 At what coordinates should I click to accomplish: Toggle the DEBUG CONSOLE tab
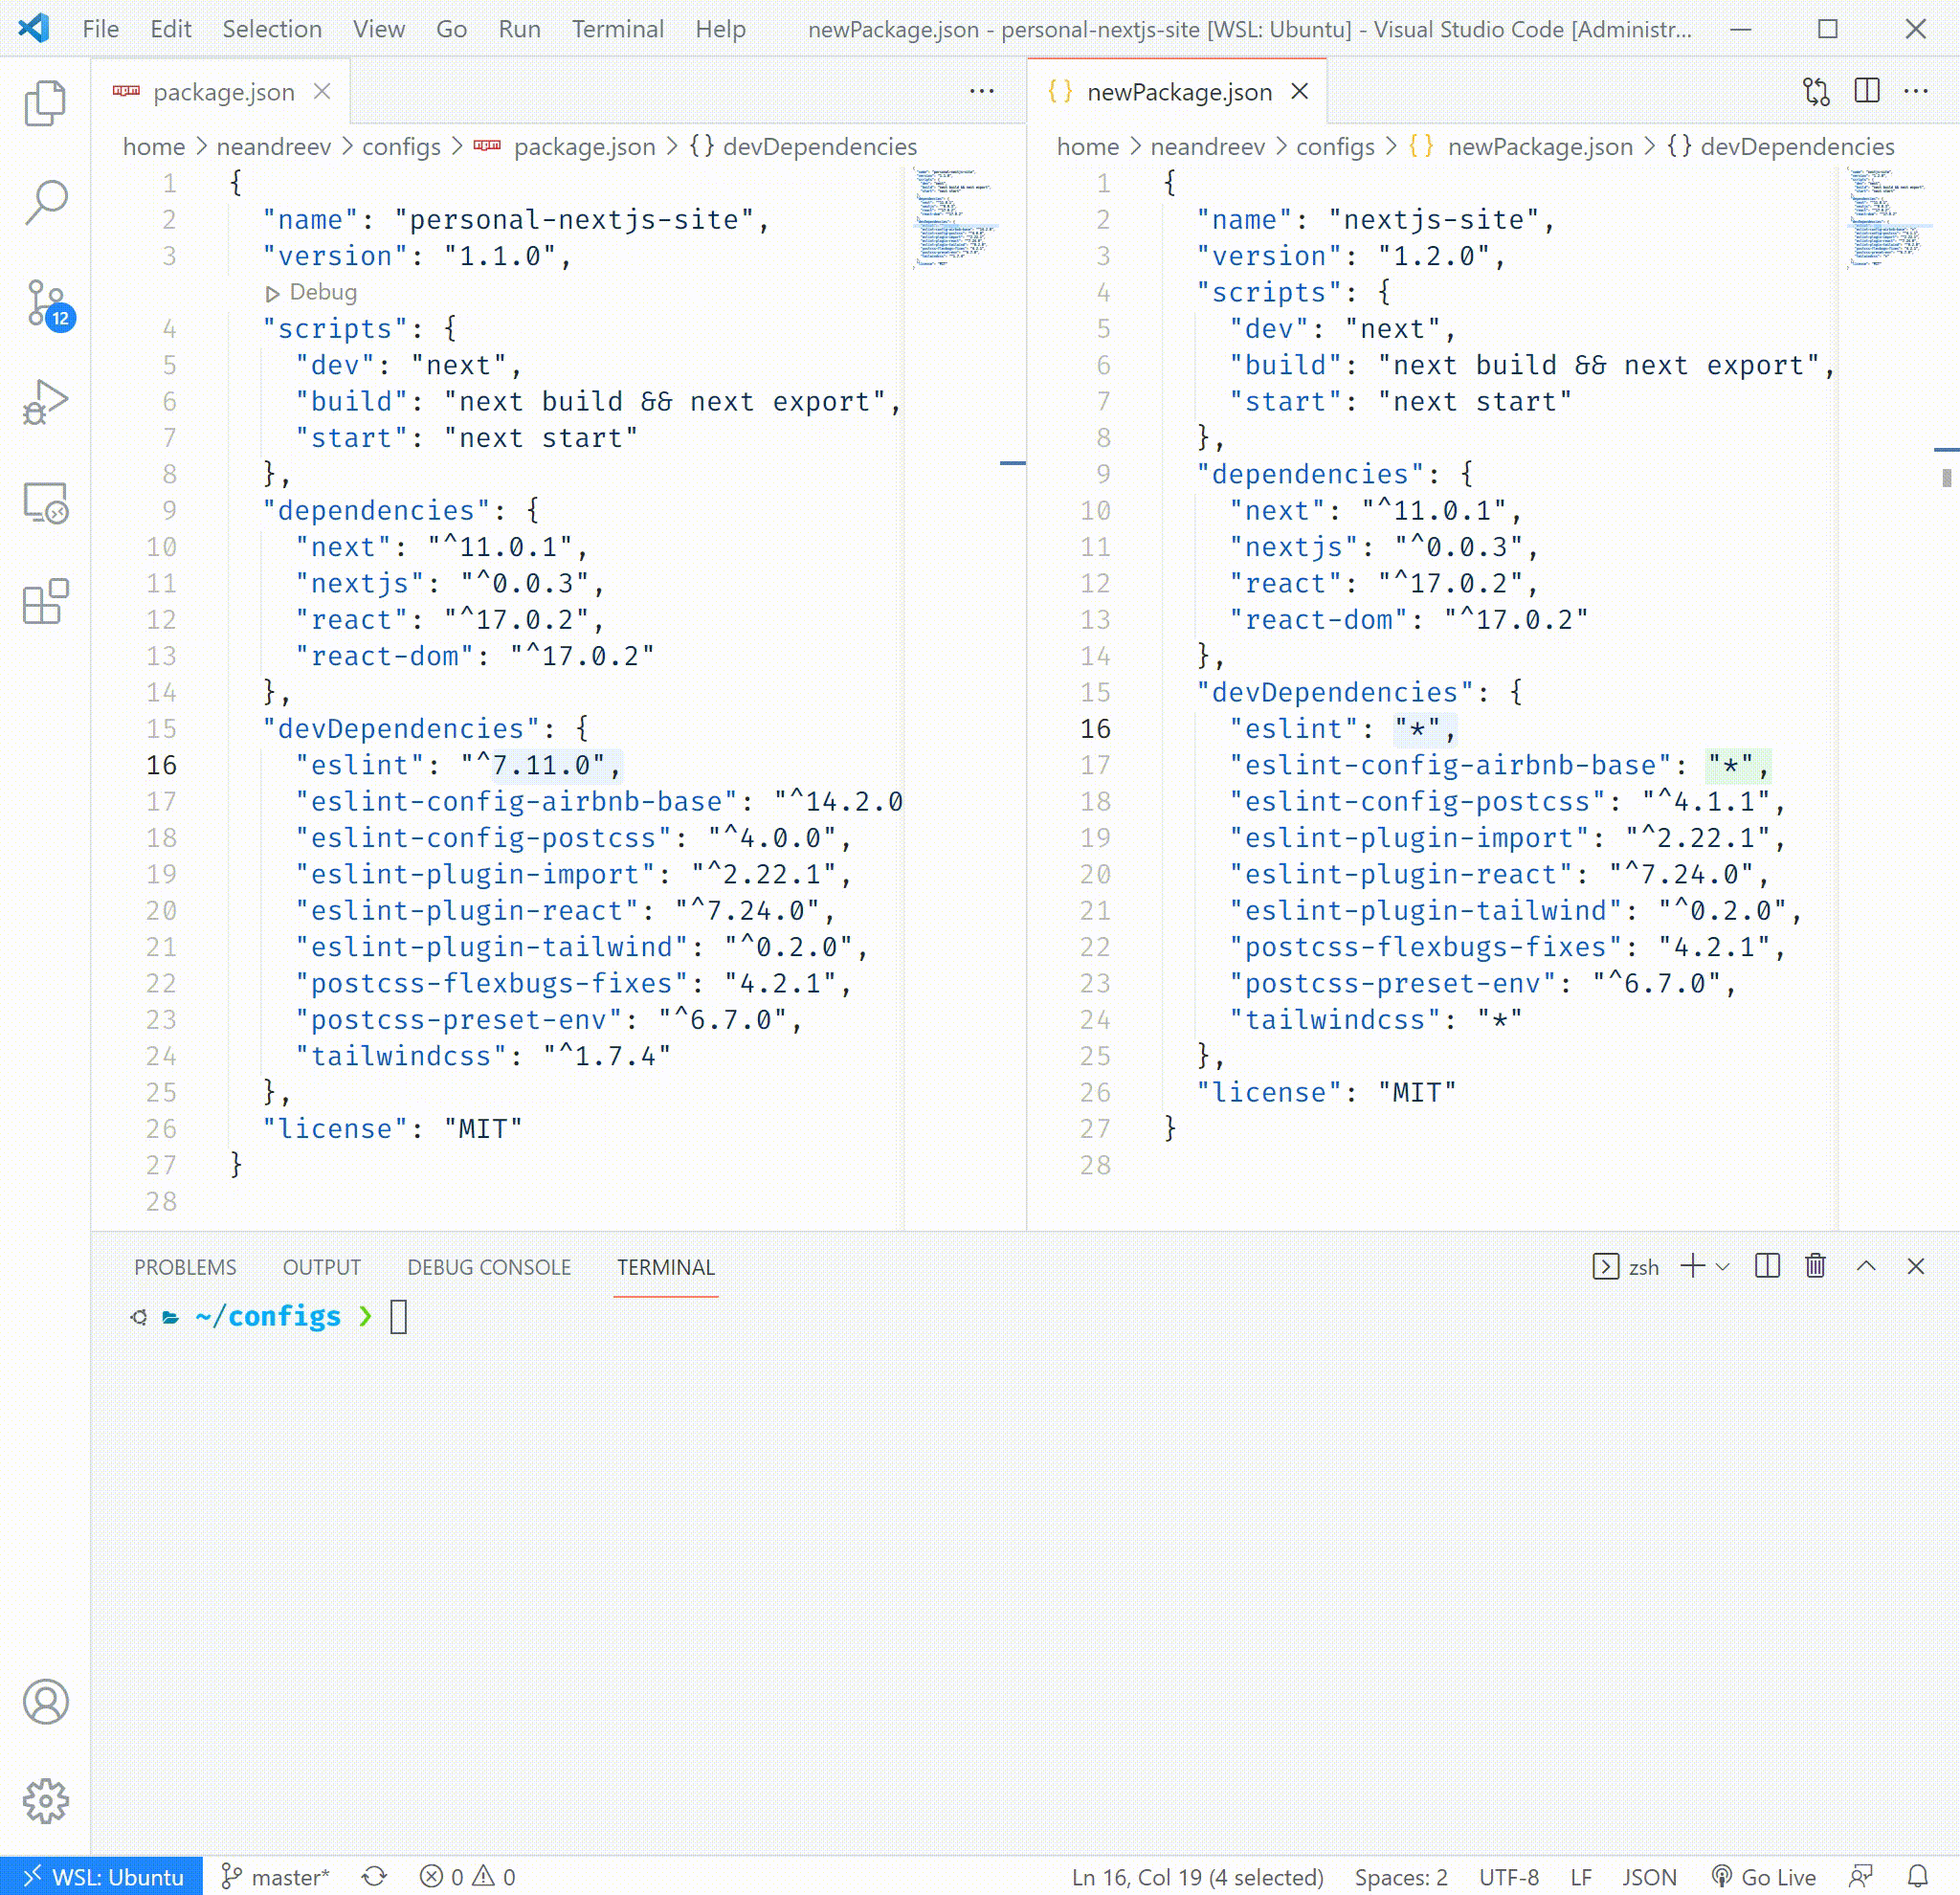[488, 1267]
